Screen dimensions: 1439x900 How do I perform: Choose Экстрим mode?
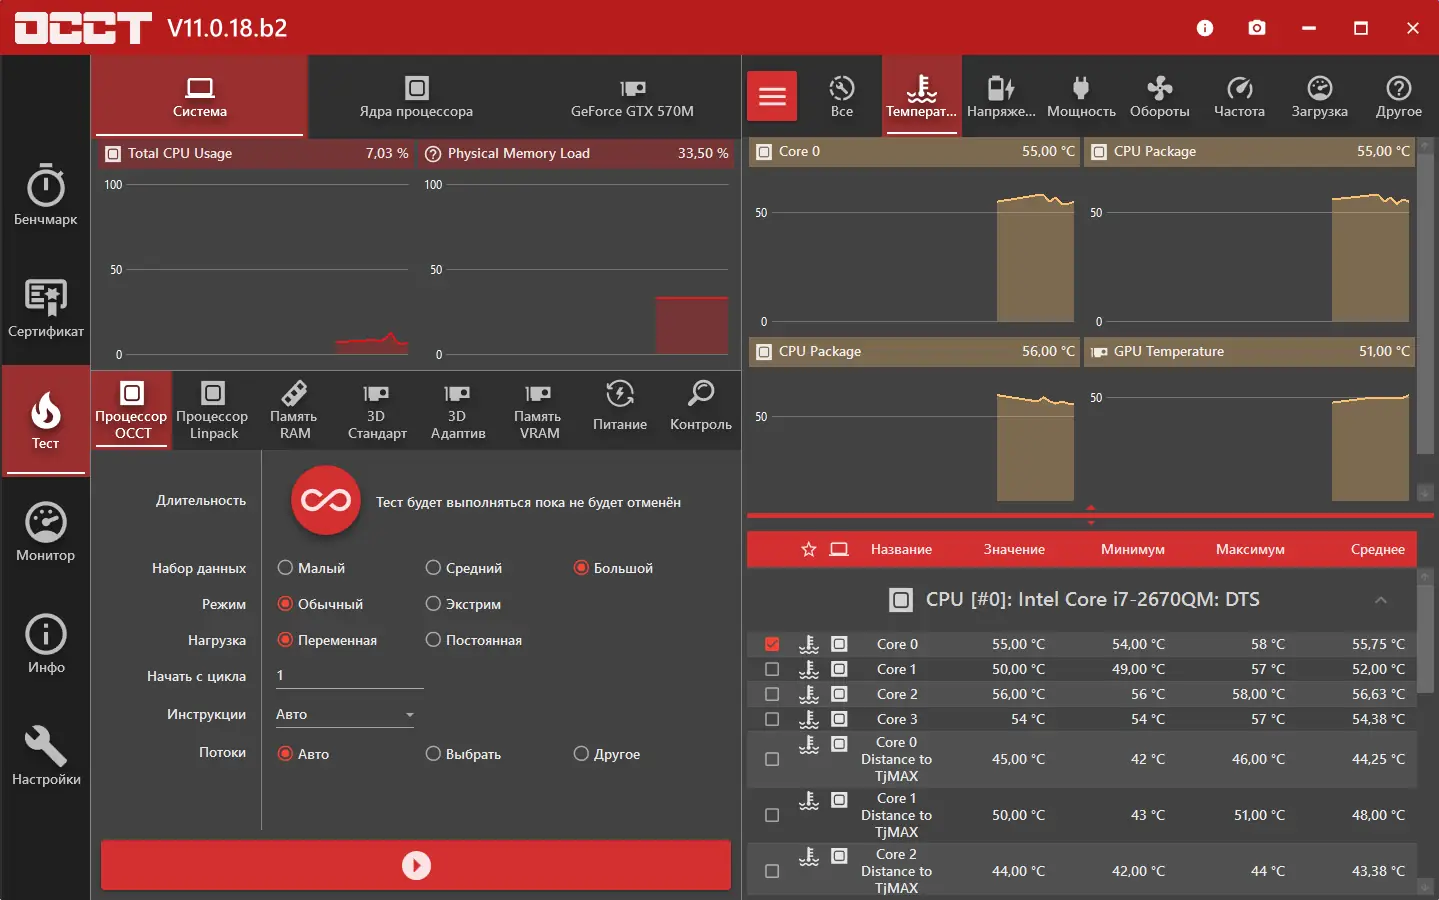463,604
